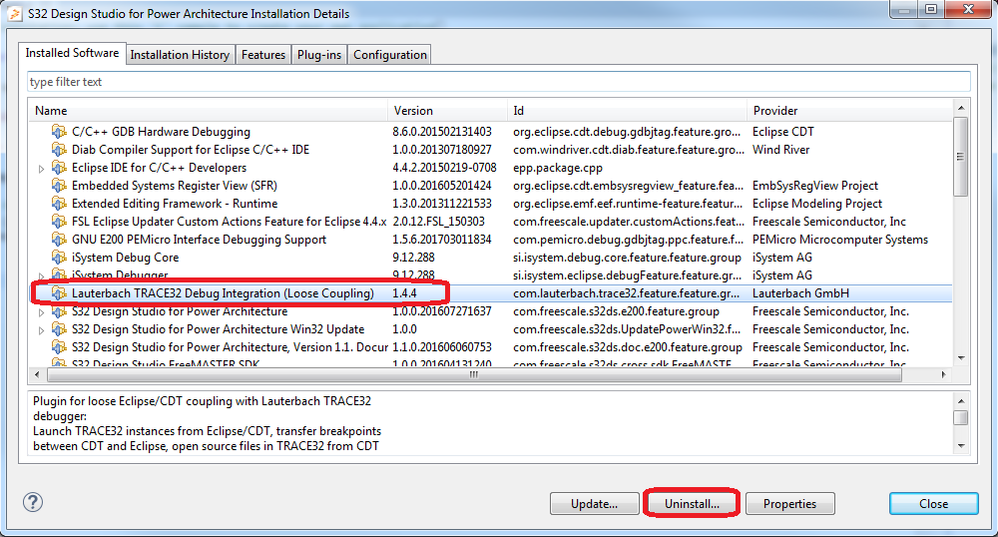Image resolution: width=998 pixels, height=537 pixels.
Task: Open the Configuration tab
Action: pos(390,55)
